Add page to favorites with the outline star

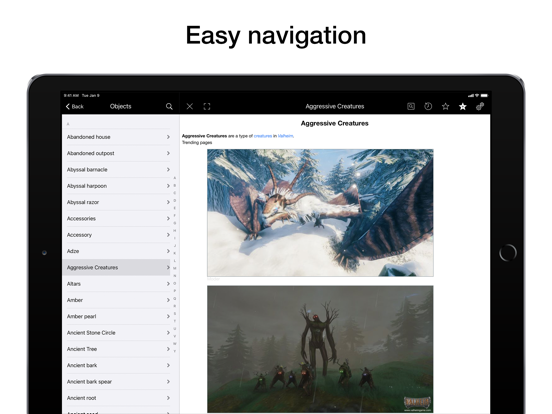click(x=445, y=106)
